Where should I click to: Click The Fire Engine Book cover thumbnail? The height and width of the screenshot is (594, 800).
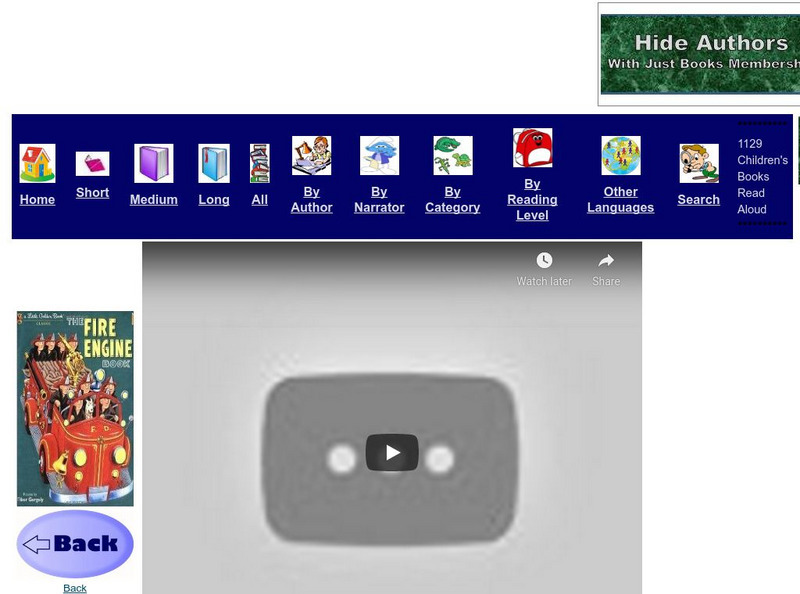[x=76, y=409]
